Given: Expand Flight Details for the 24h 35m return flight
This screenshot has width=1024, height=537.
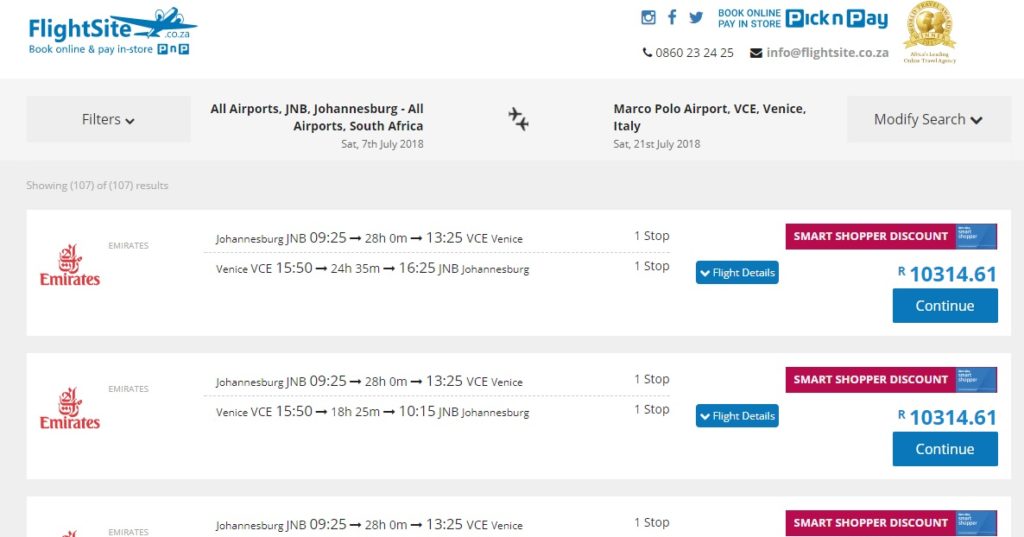Looking at the screenshot, I should tap(737, 272).
